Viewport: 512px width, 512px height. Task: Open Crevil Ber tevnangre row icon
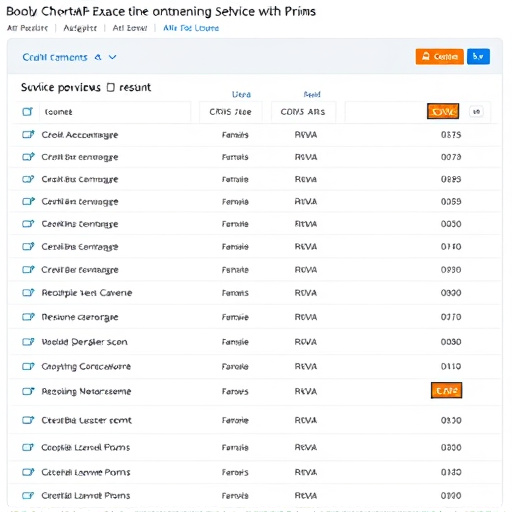[x=28, y=269]
